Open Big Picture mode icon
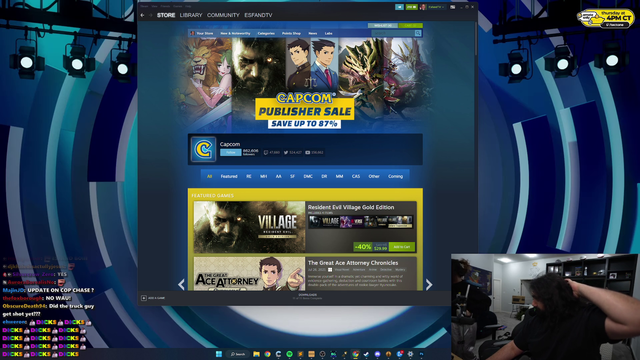640x360 pixels. 453,7
